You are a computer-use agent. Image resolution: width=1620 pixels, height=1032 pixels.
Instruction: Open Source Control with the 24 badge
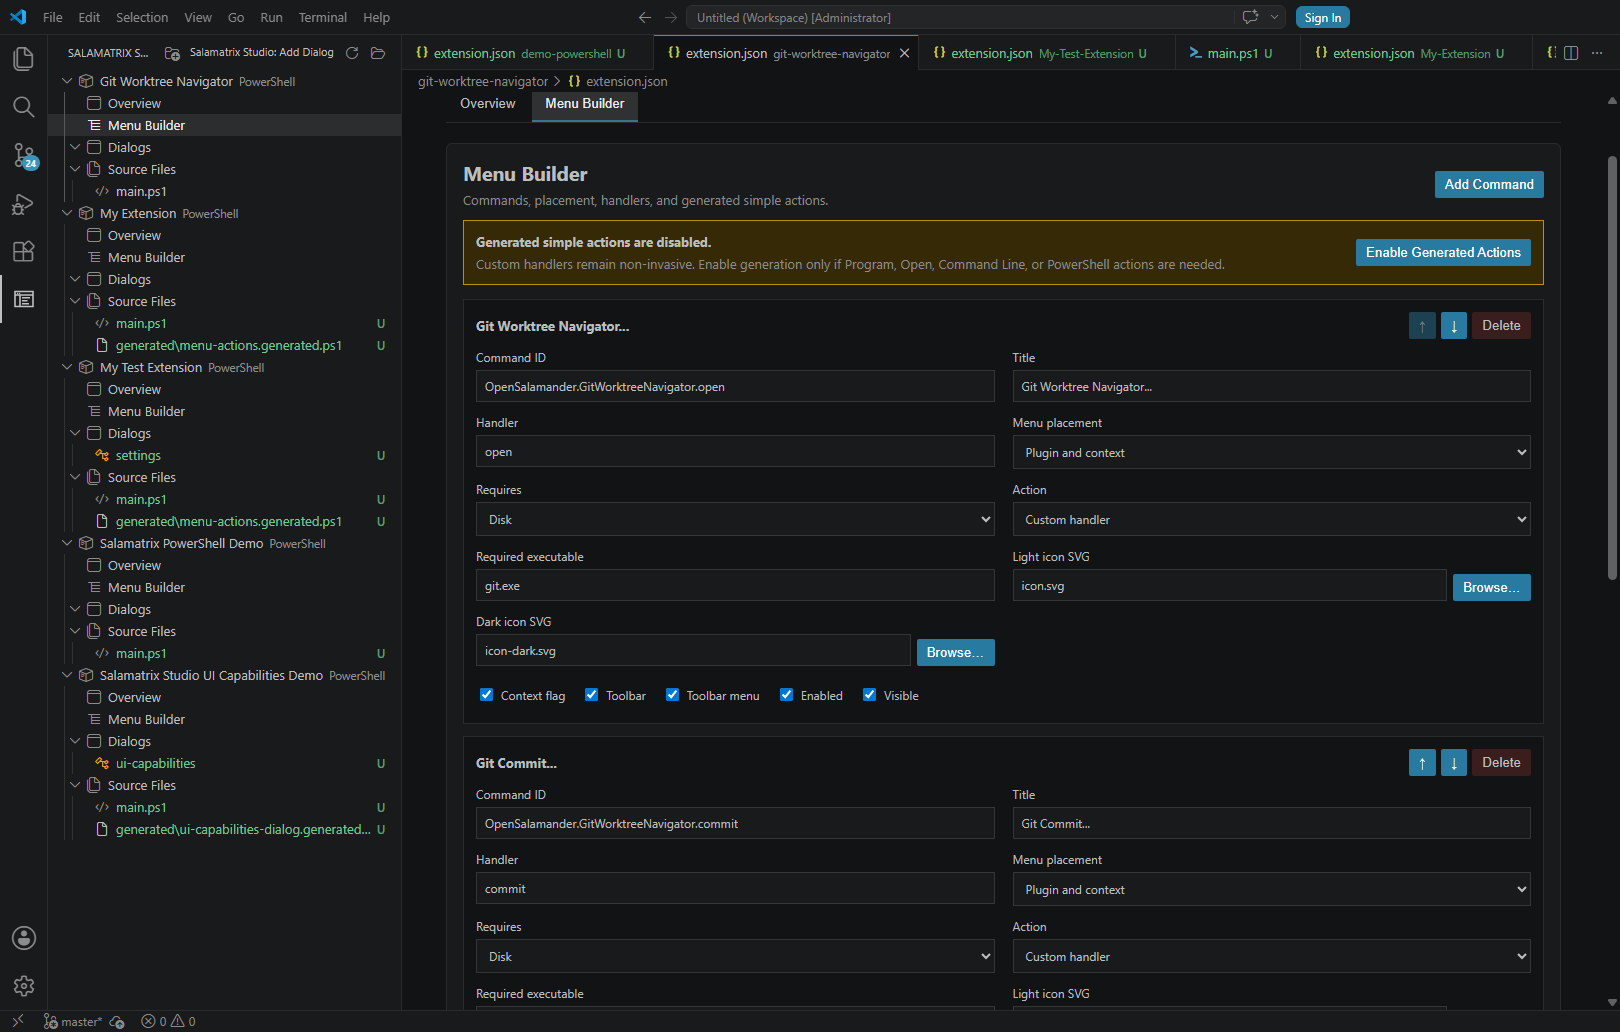tap(24, 155)
